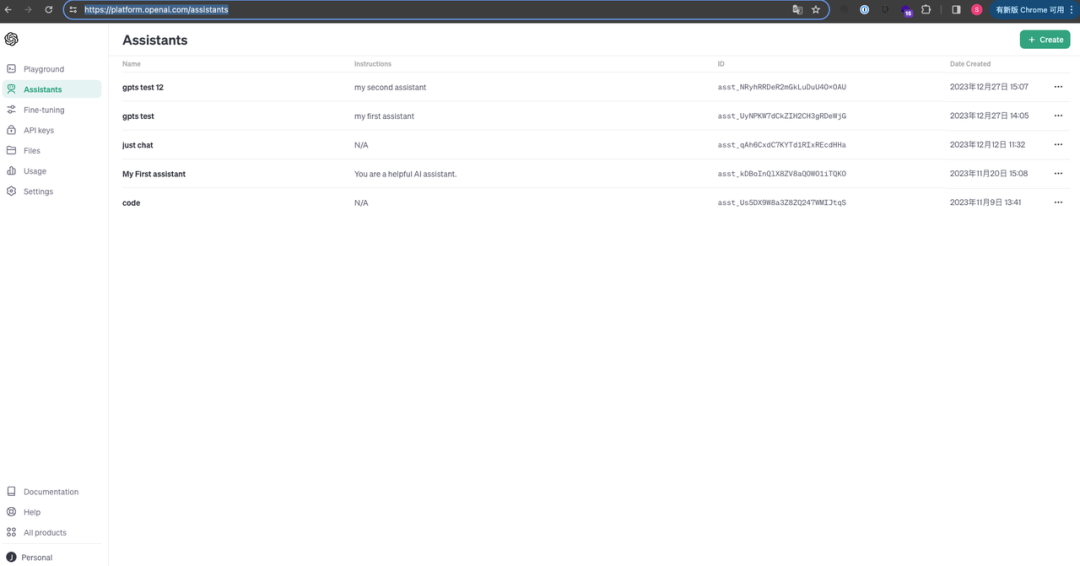Viewport: 1080px width, 566px height.
Task: Open the Personal account switcher
Action: (x=52, y=557)
